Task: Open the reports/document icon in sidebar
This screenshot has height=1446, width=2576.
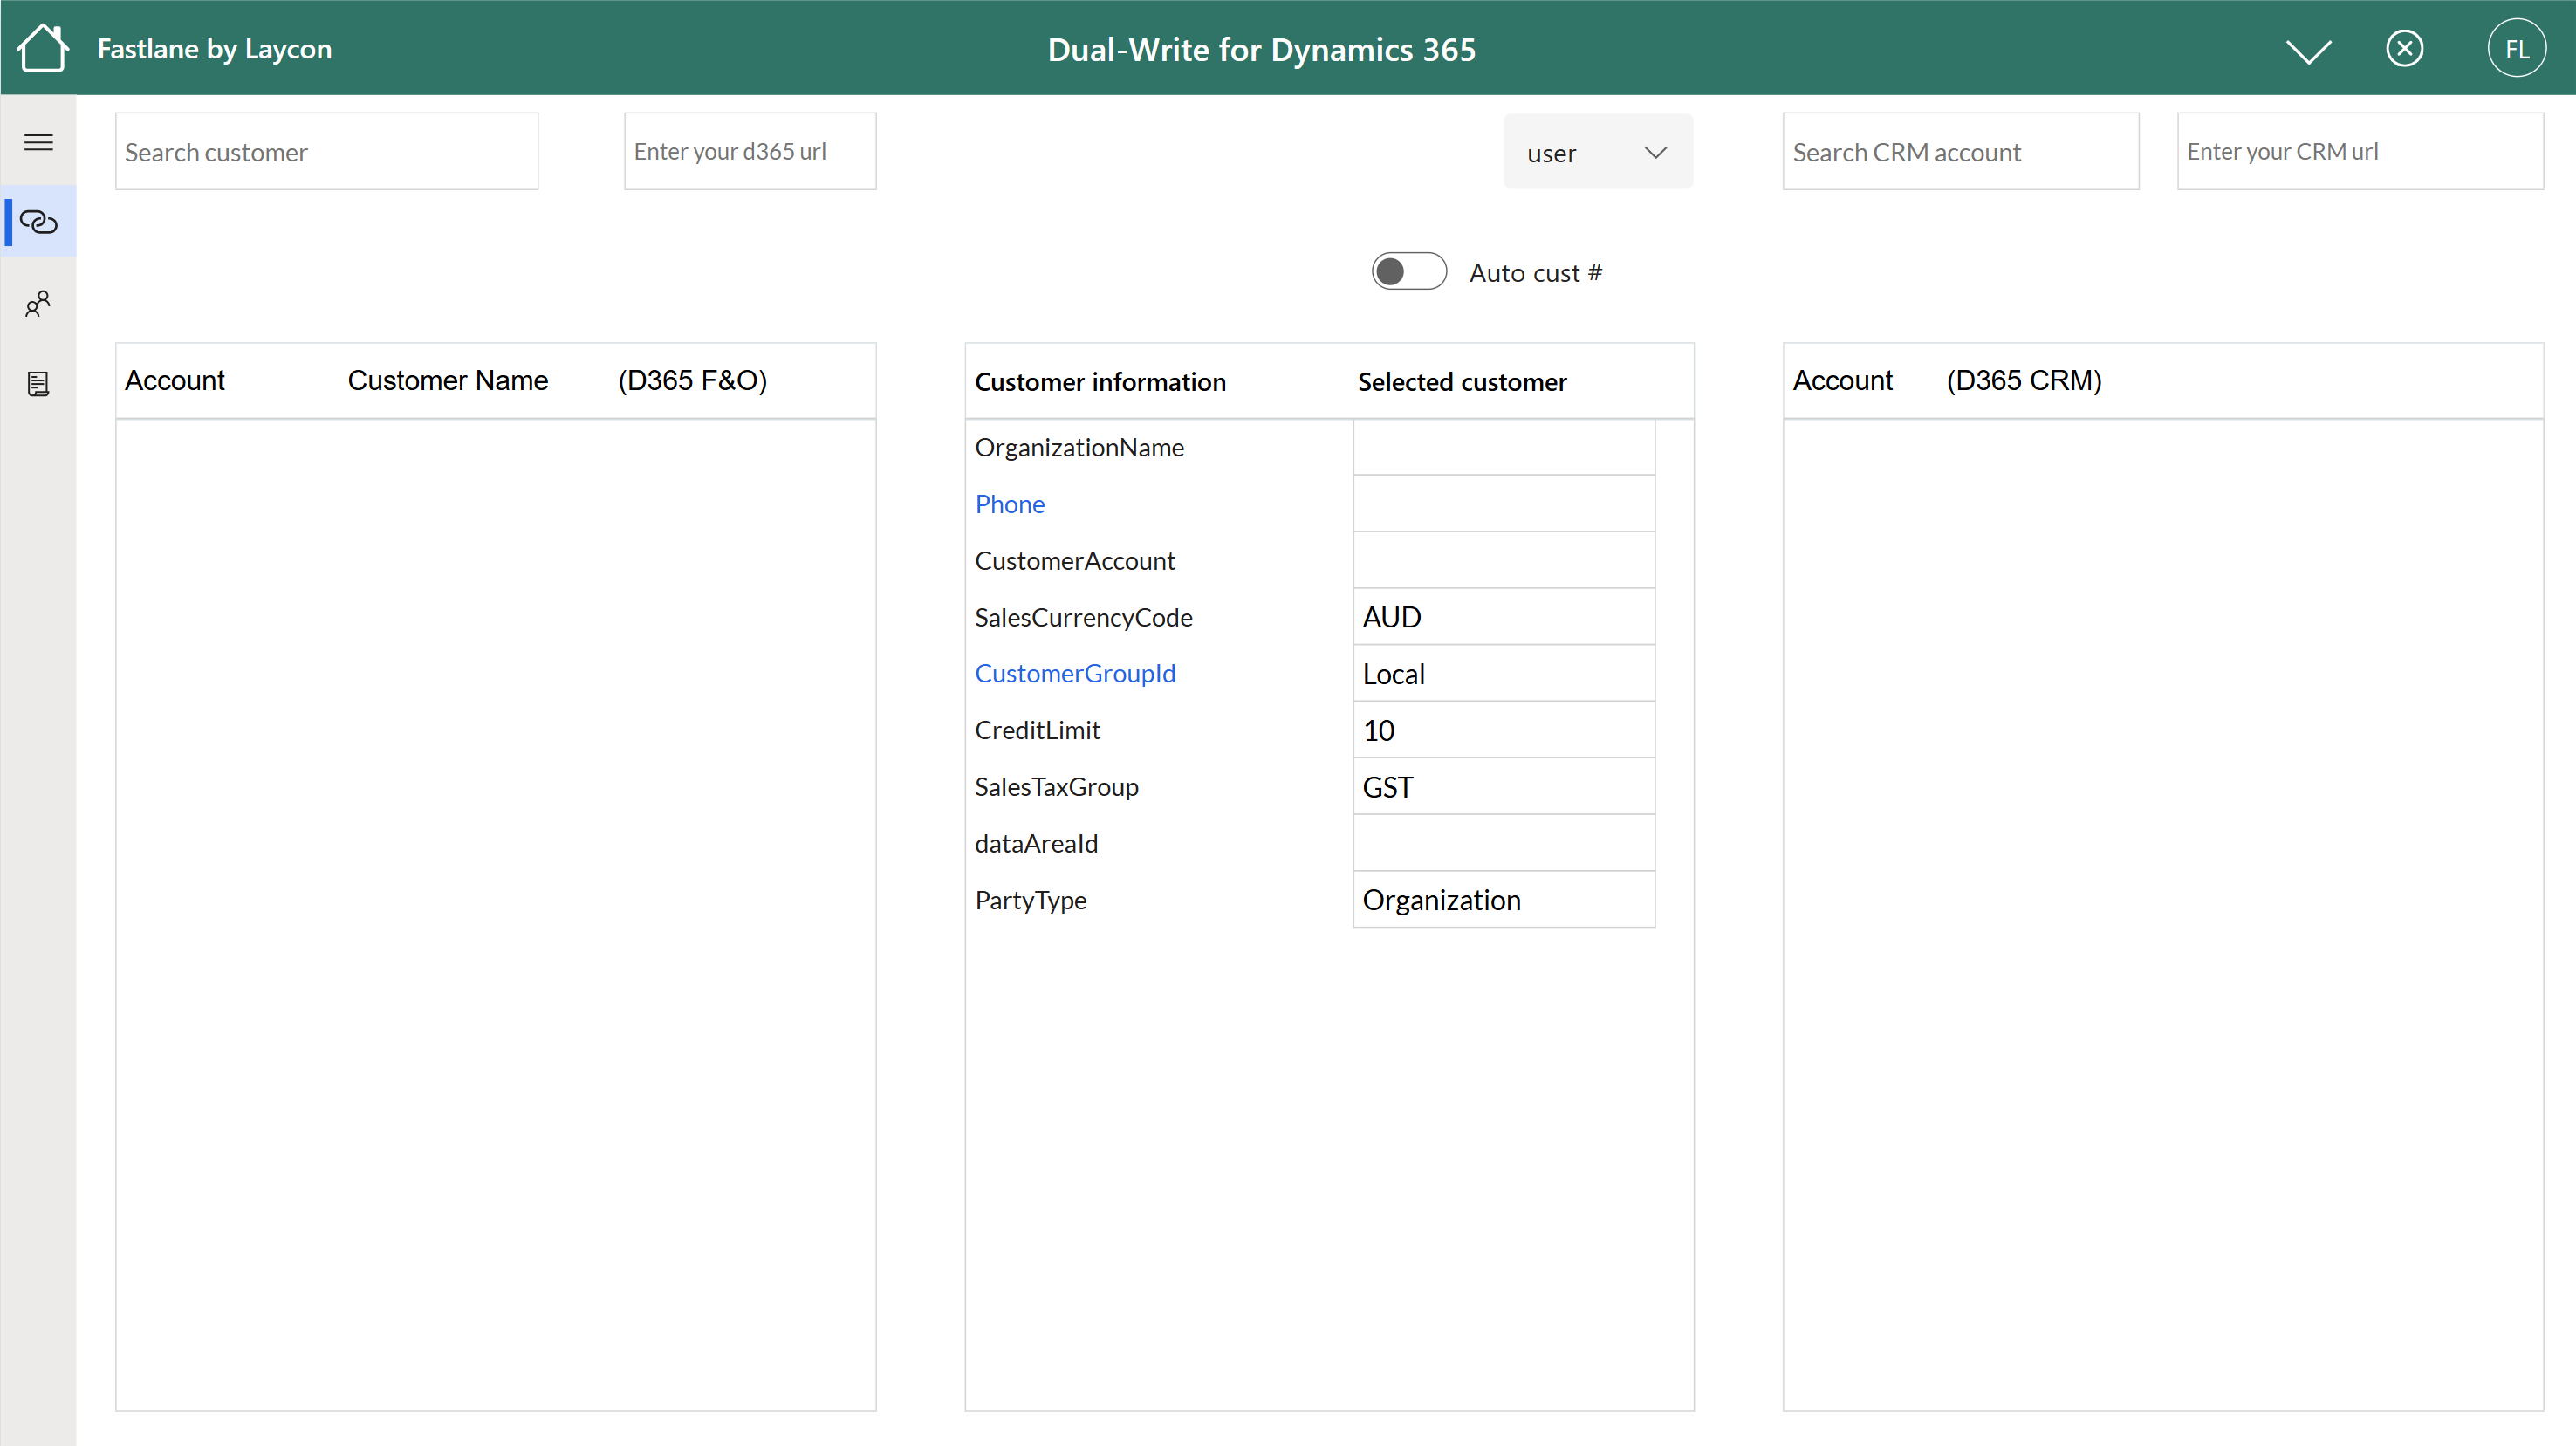Action: point(38,384)
